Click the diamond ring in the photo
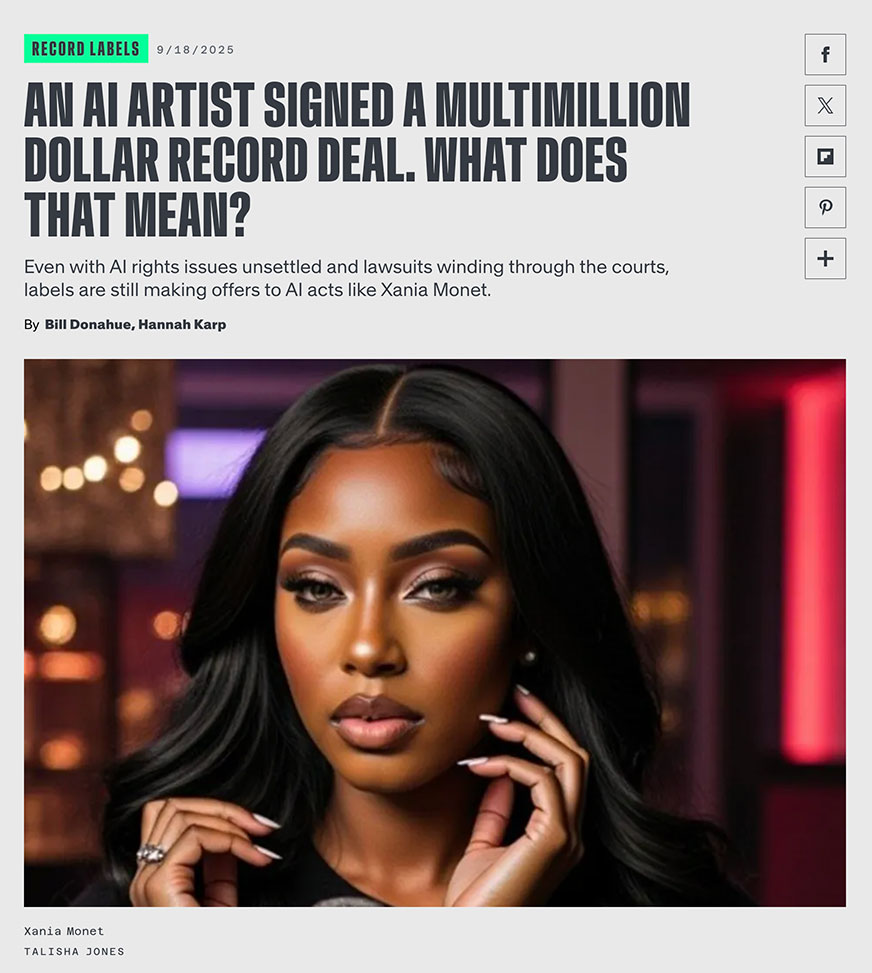This screenshot has height=973, width=872. [151, 854]
